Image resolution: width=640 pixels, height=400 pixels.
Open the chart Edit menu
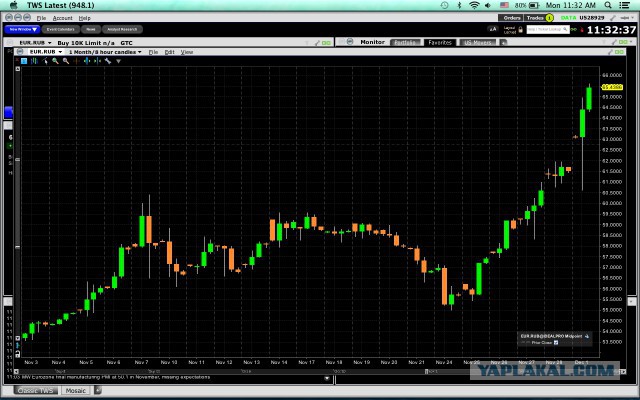(169, 52)
